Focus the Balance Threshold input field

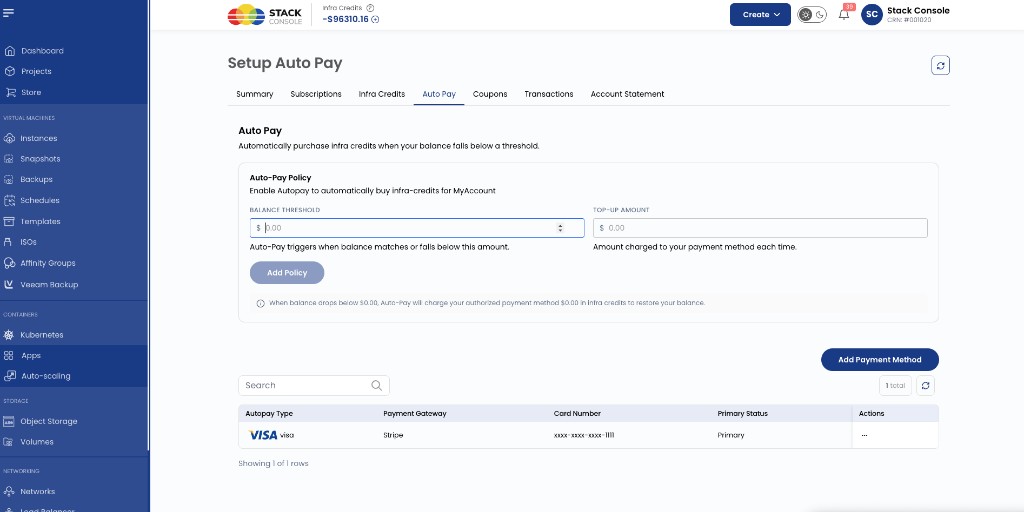coord(417,228)
